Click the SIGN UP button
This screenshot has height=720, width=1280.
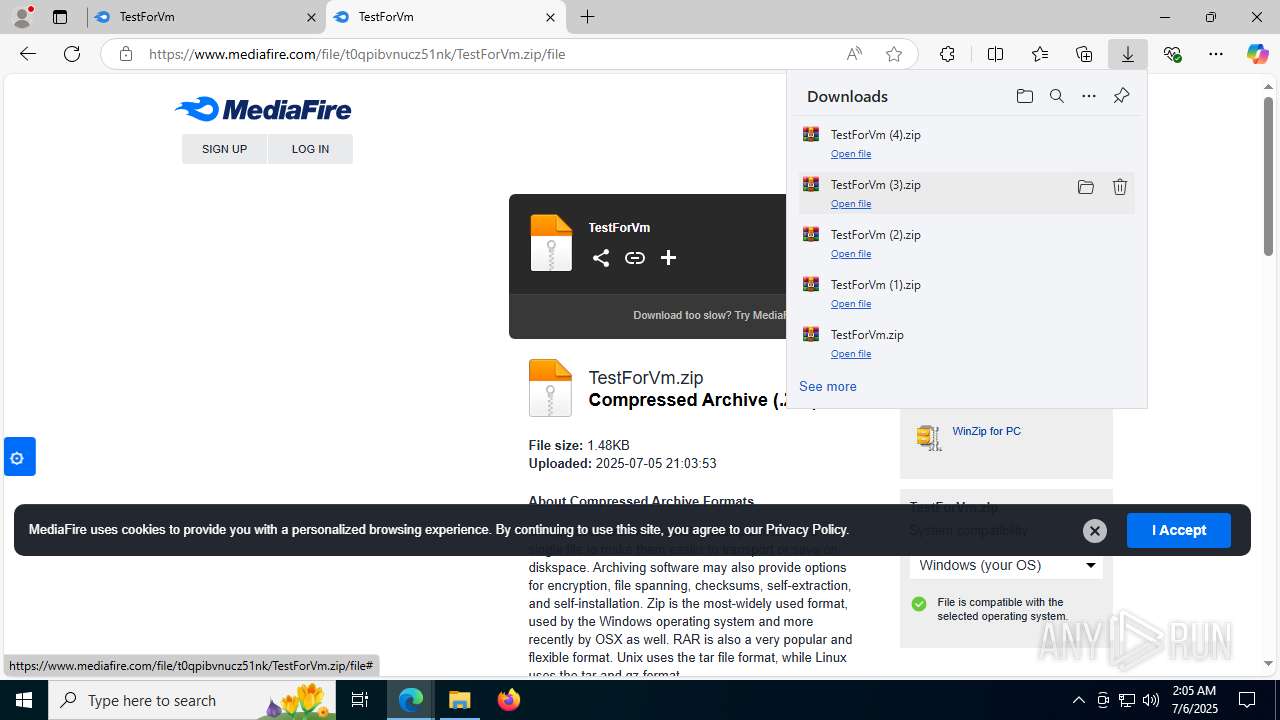click(x=224, y=149)
